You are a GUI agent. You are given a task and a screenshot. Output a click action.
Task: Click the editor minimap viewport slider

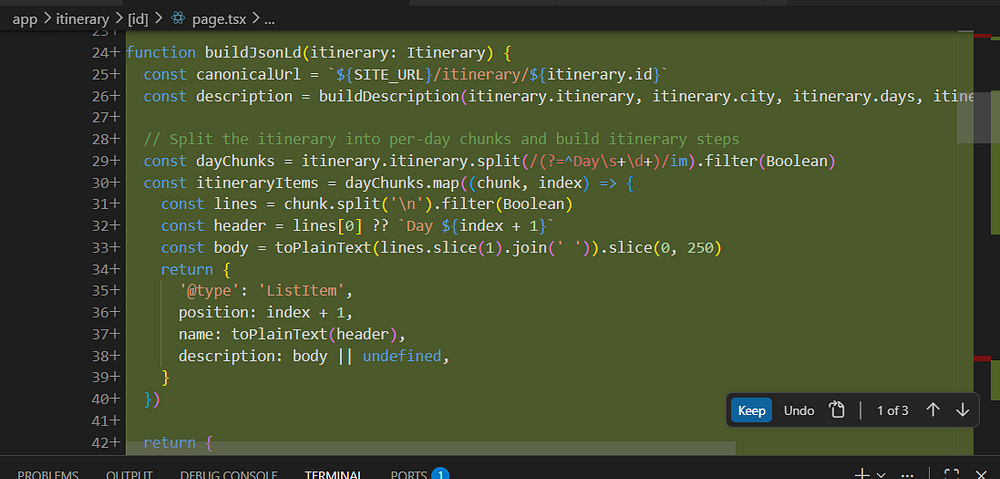click(x=974, y=117)
